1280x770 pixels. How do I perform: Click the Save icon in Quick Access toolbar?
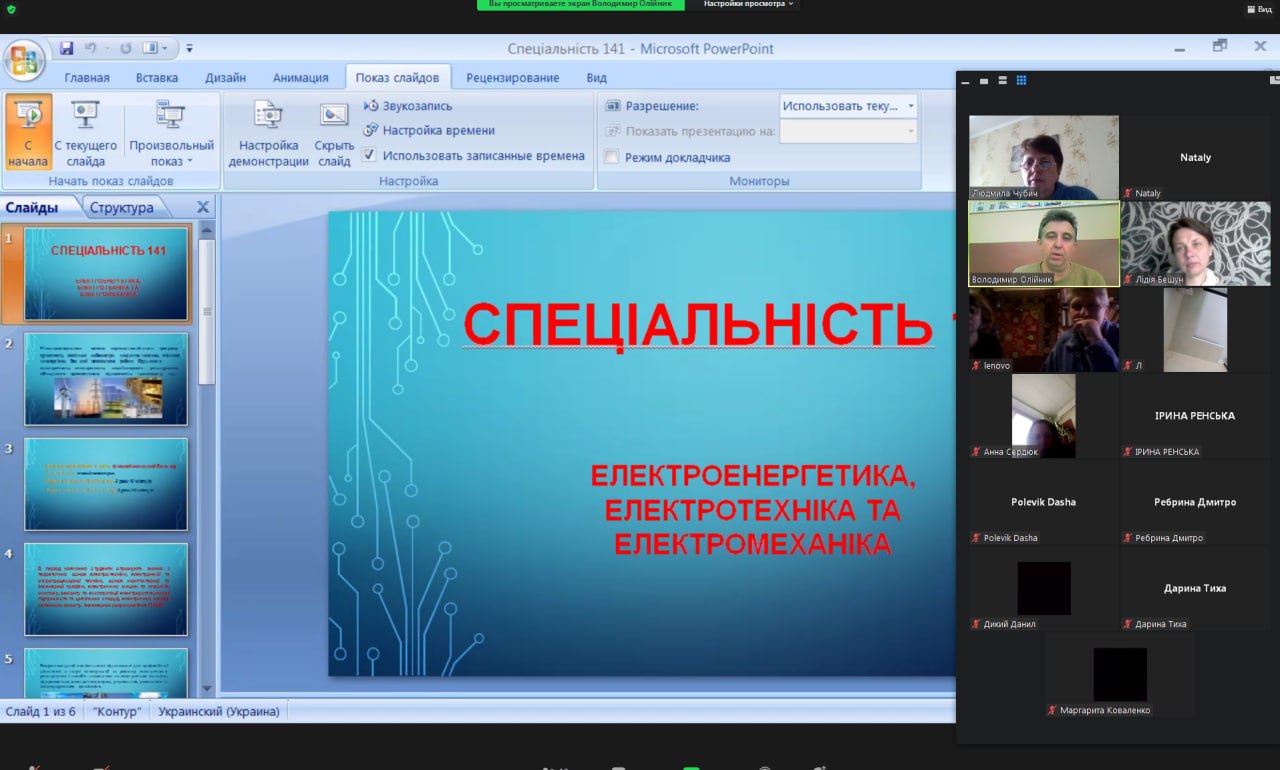[x=67, y=48]
